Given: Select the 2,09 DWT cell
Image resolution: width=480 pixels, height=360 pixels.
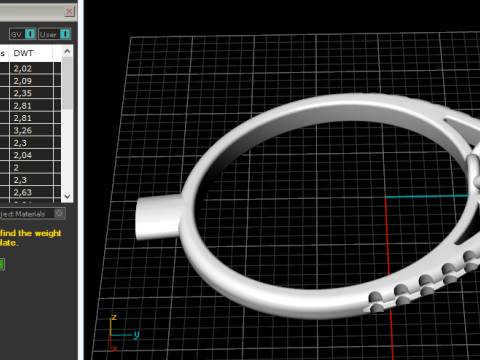Looking at the screenshot, I should 31,81.
